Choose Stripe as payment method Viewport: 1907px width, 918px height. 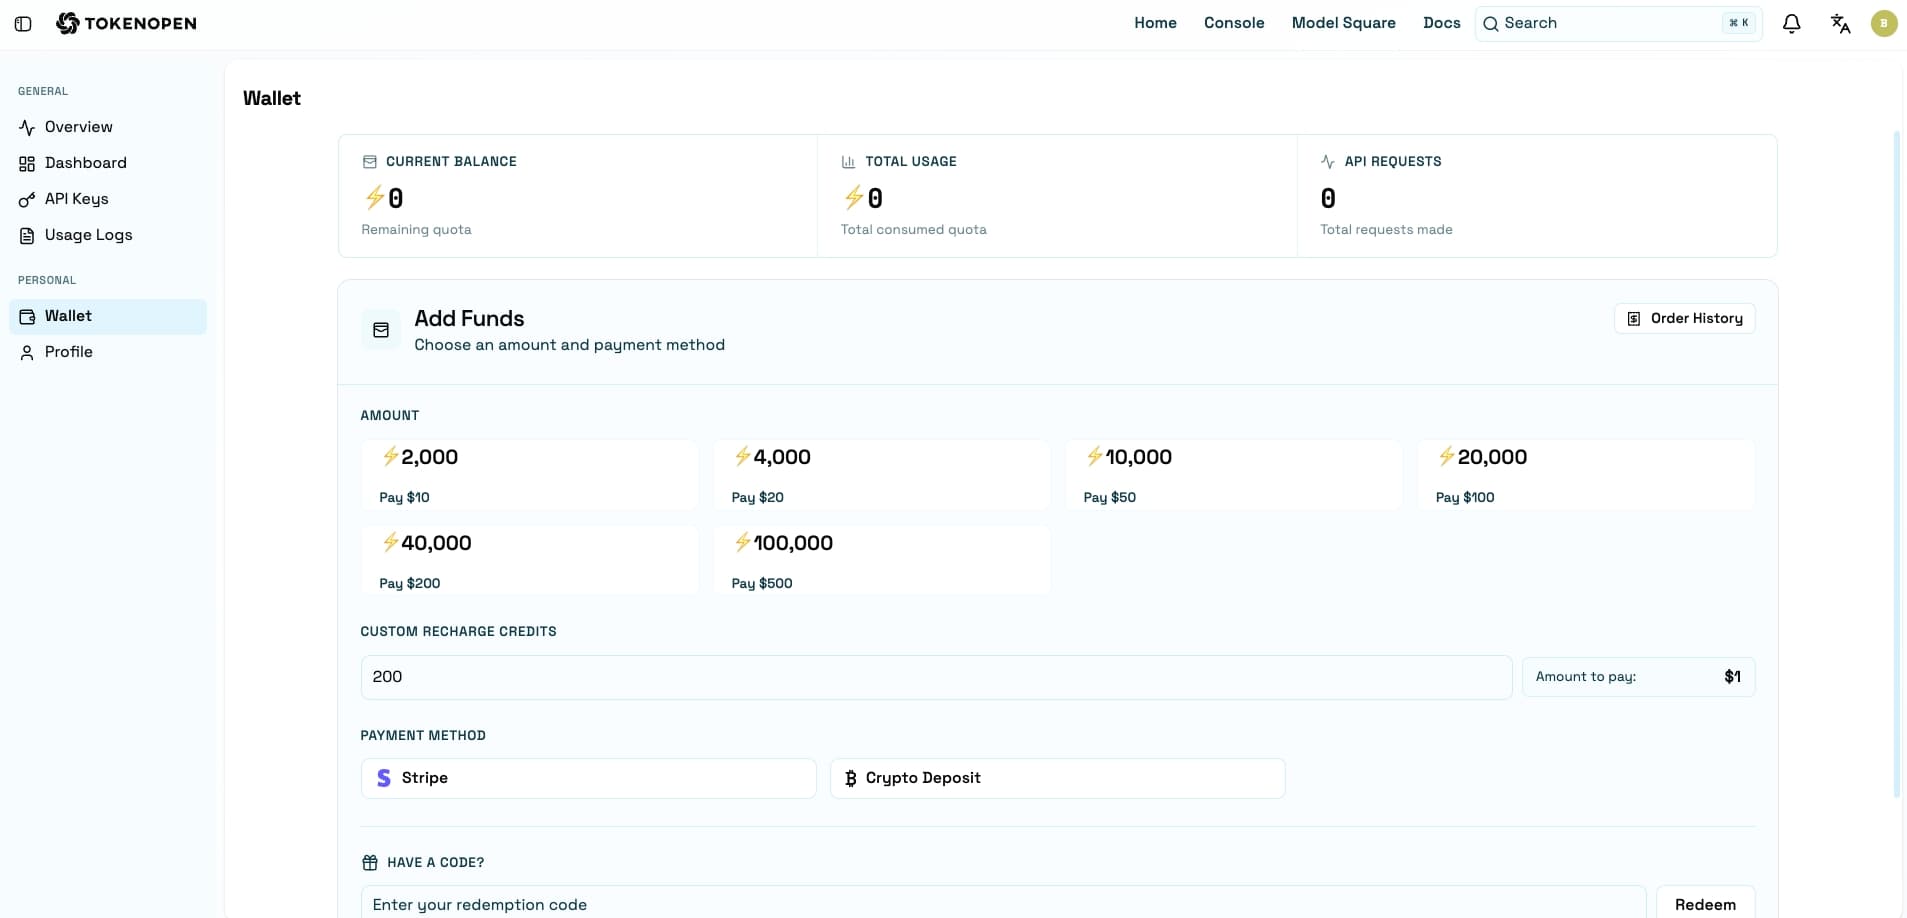(x=589, y=778)
